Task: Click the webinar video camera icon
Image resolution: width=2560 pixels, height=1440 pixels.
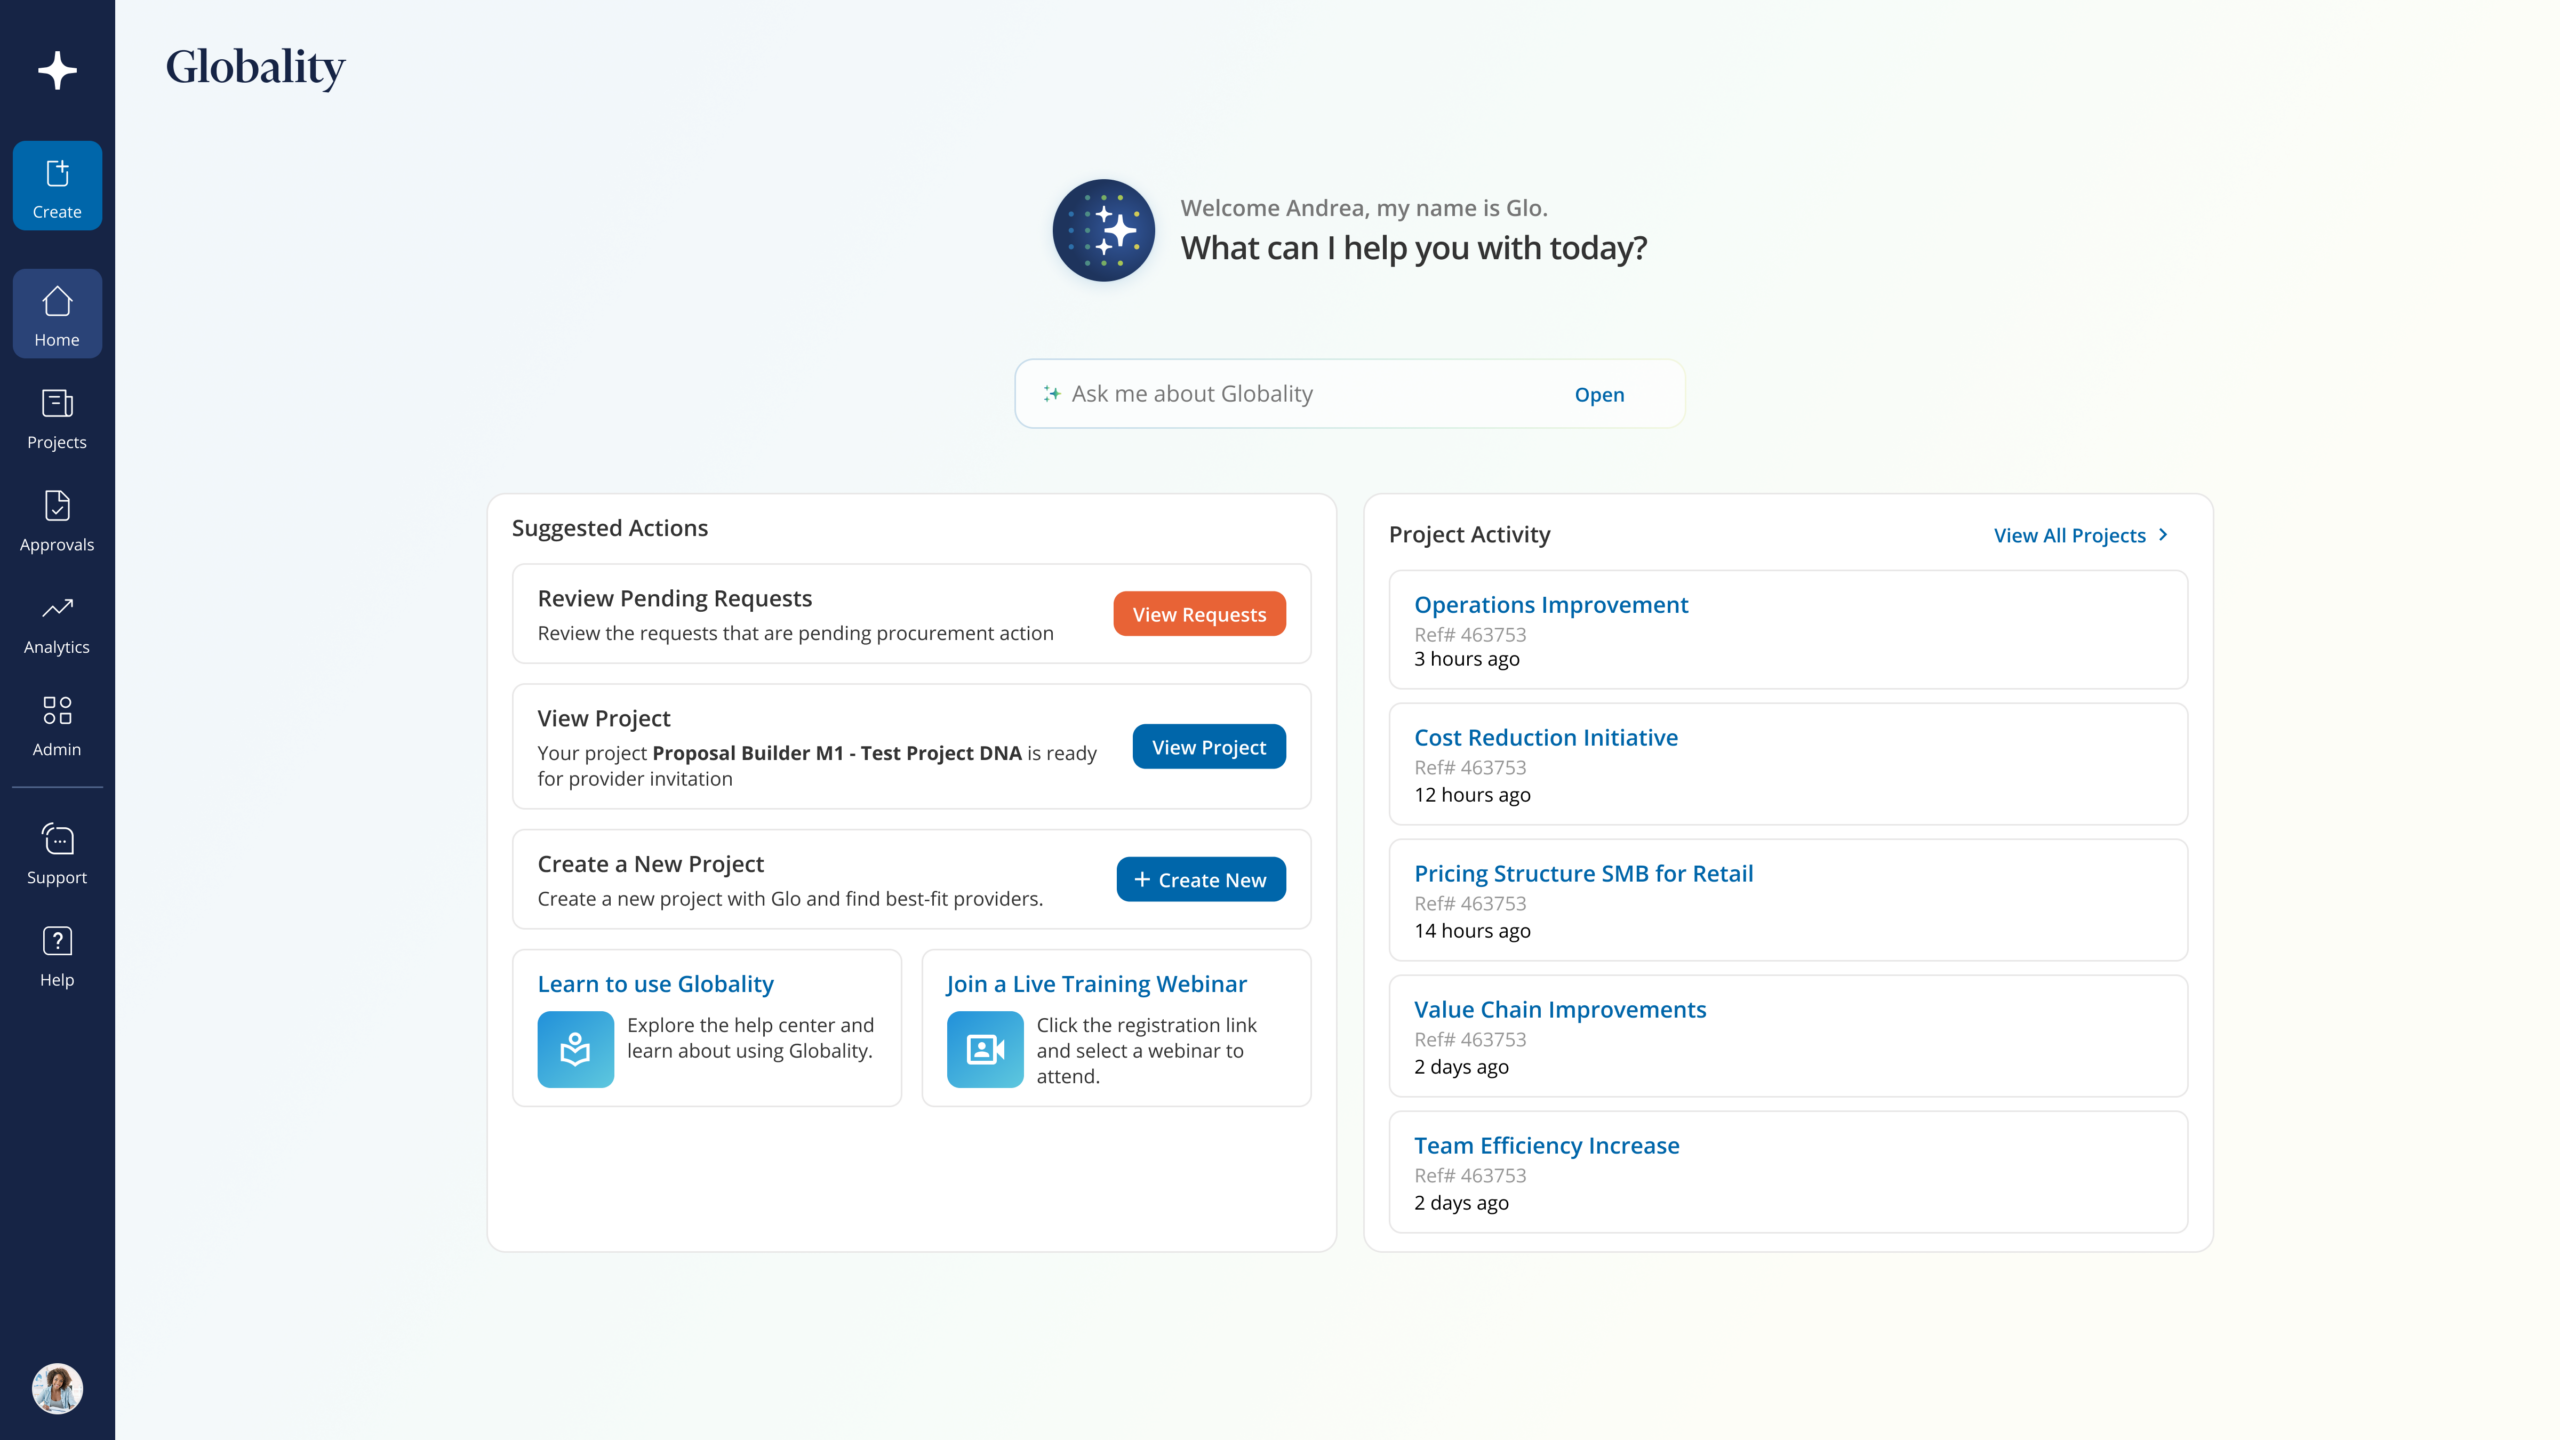Action: [x=985, y=1049]
